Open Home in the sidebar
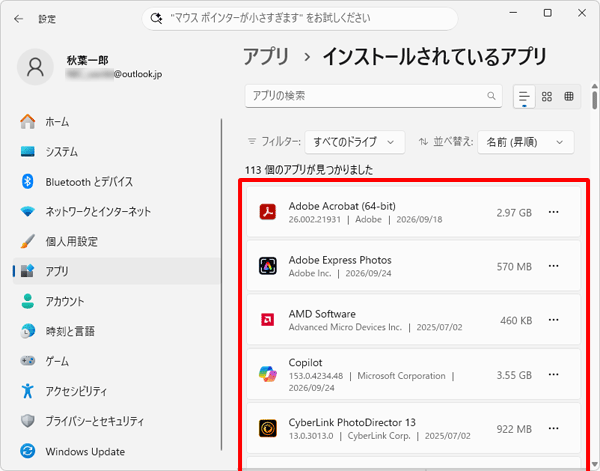 point(117,122)
